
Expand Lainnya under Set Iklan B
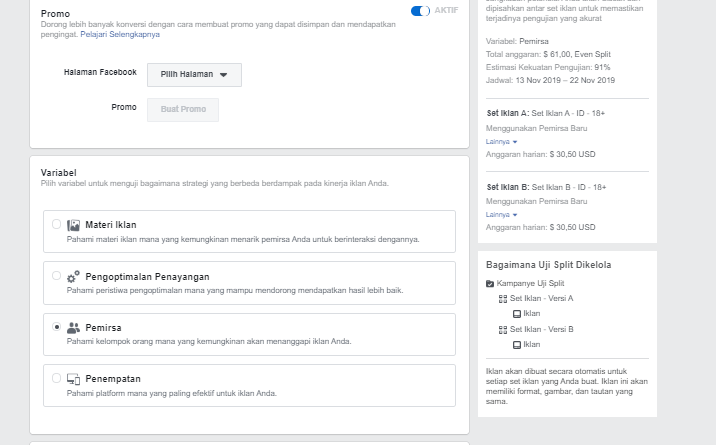click(501, 215)
